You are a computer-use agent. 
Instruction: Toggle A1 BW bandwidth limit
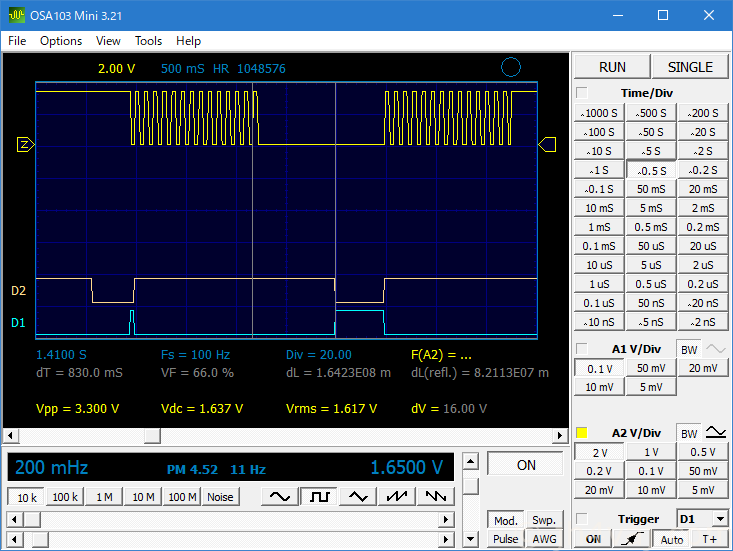click(689, 350)
